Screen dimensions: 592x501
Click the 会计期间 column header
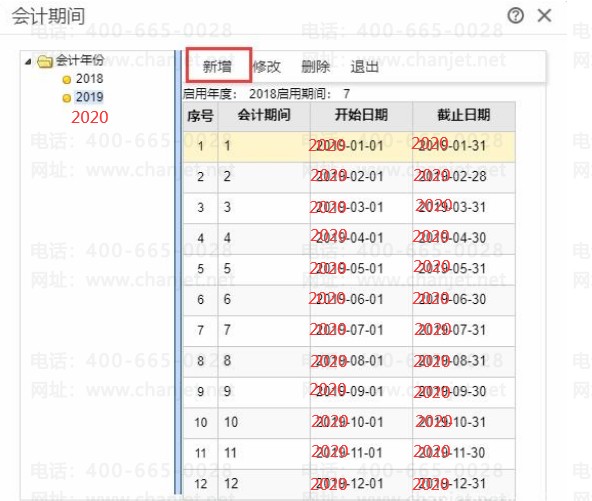click(x=264, y=116)
